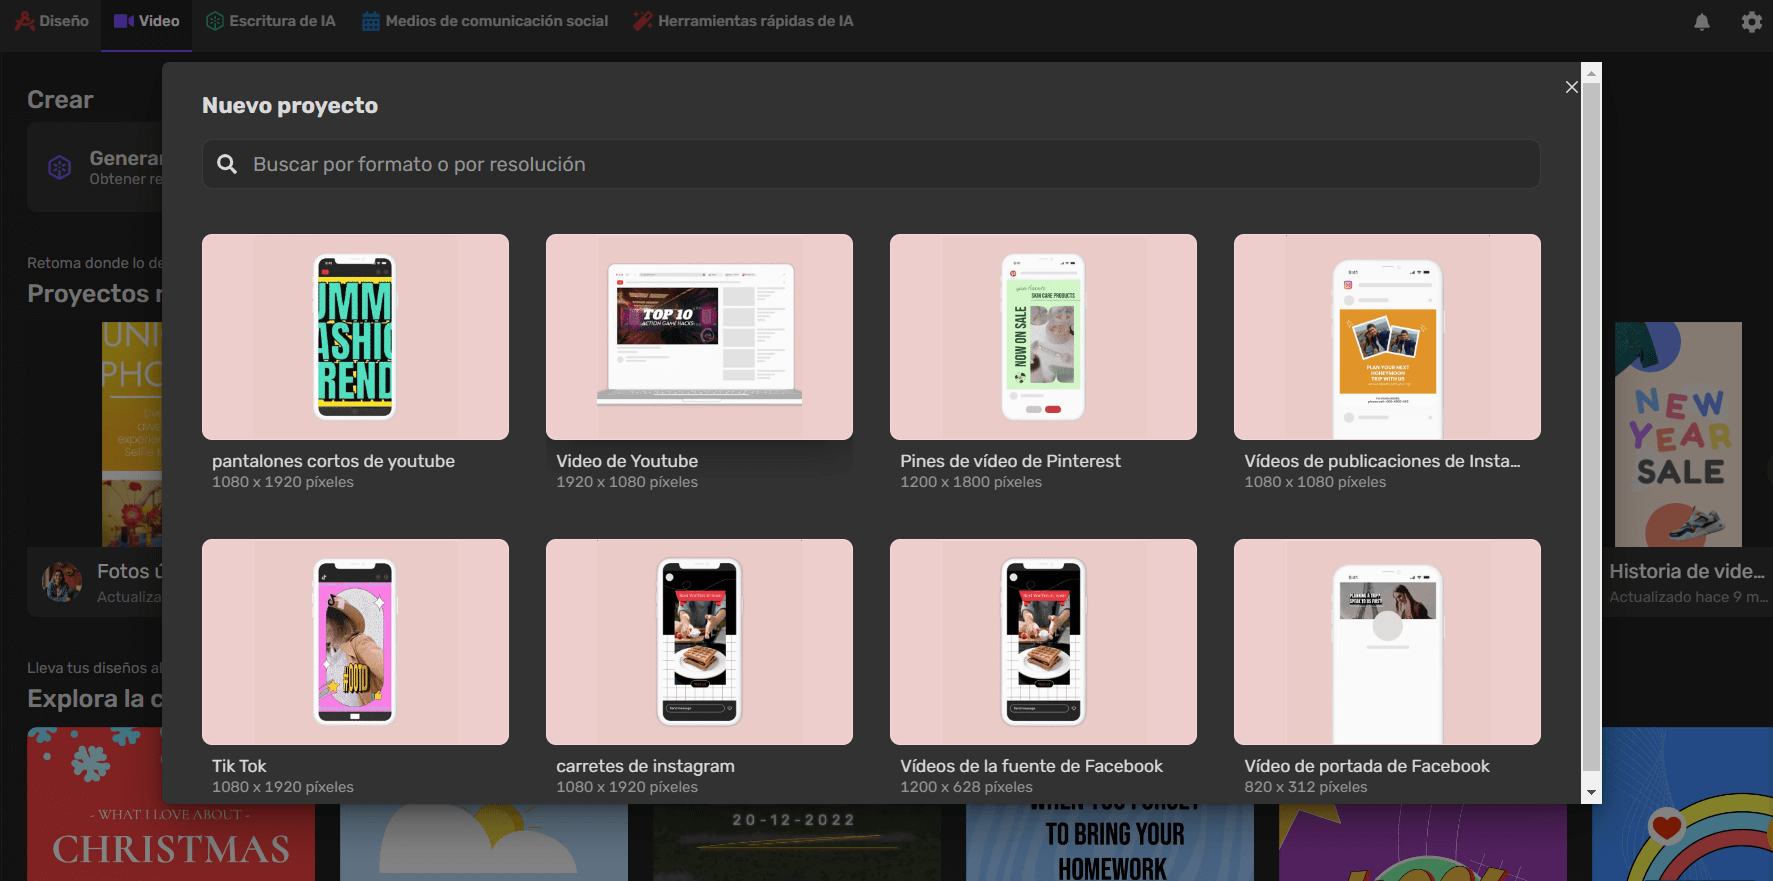The height and width of the screenshot is (881, 1773).
Task: Open Medios de comunicación social tab
Action: click(x=485, y=21)
